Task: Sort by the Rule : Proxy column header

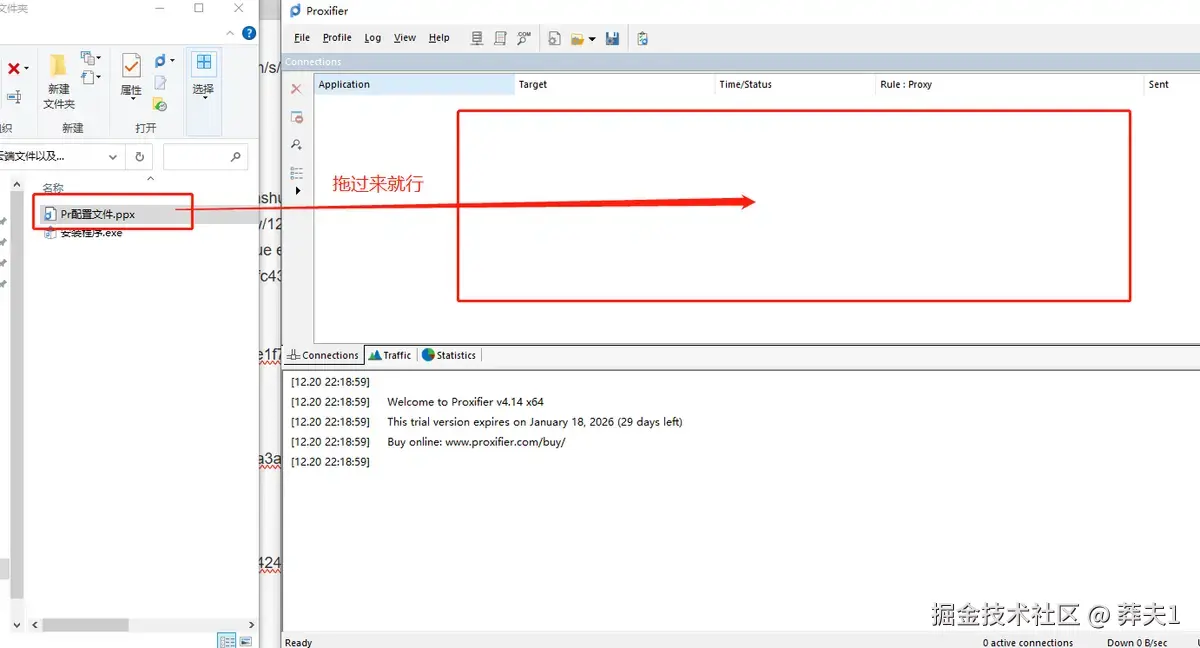Action: (1009, 85)
